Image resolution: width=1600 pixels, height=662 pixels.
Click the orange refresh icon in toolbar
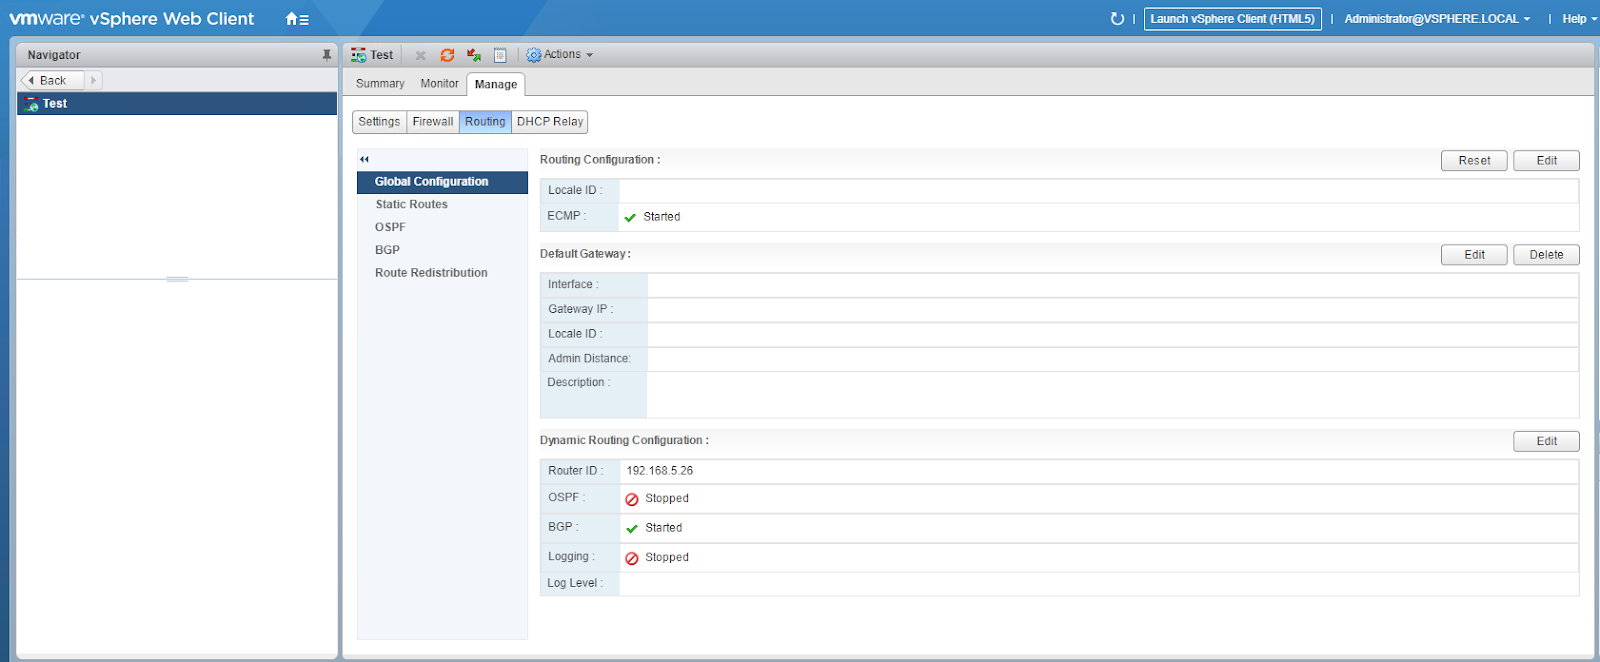coord(447,55)
